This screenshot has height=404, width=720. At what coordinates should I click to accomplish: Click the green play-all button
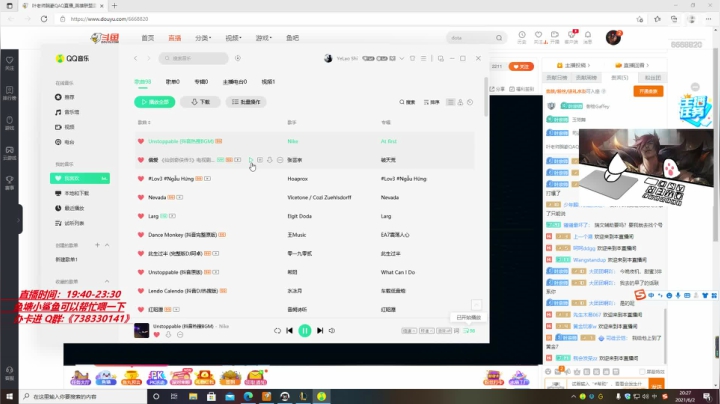click(x=155, y=102)
